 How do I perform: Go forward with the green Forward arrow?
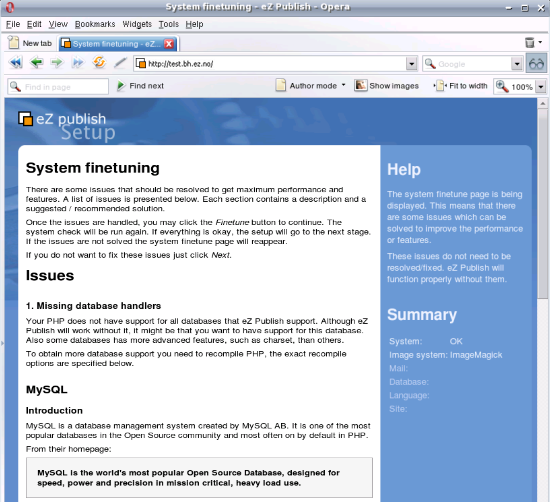(56, 63)
